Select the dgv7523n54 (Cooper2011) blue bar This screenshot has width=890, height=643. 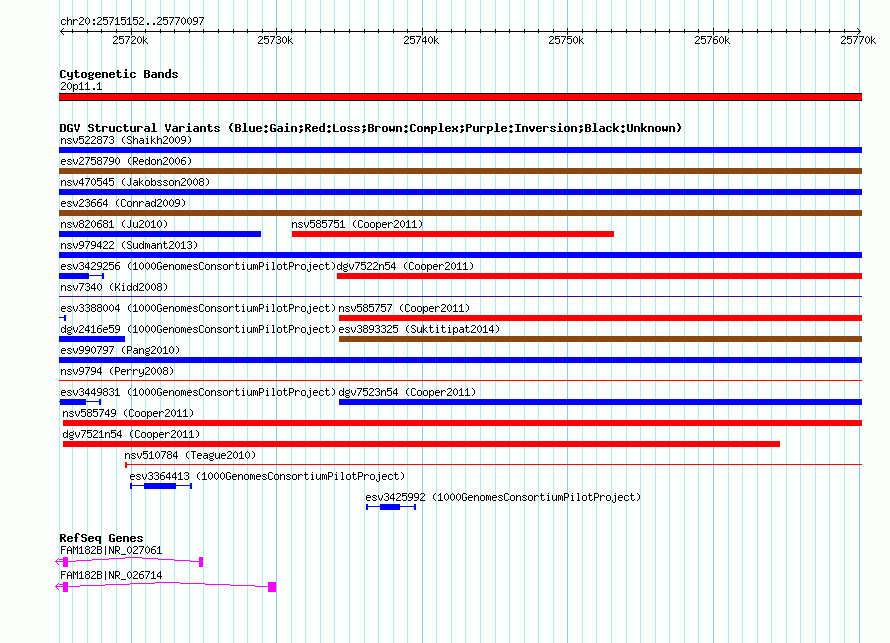pos(601,402)
